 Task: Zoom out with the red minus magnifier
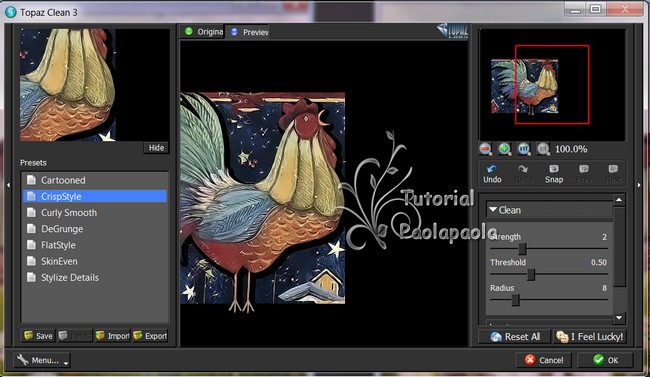click(485, 148)
